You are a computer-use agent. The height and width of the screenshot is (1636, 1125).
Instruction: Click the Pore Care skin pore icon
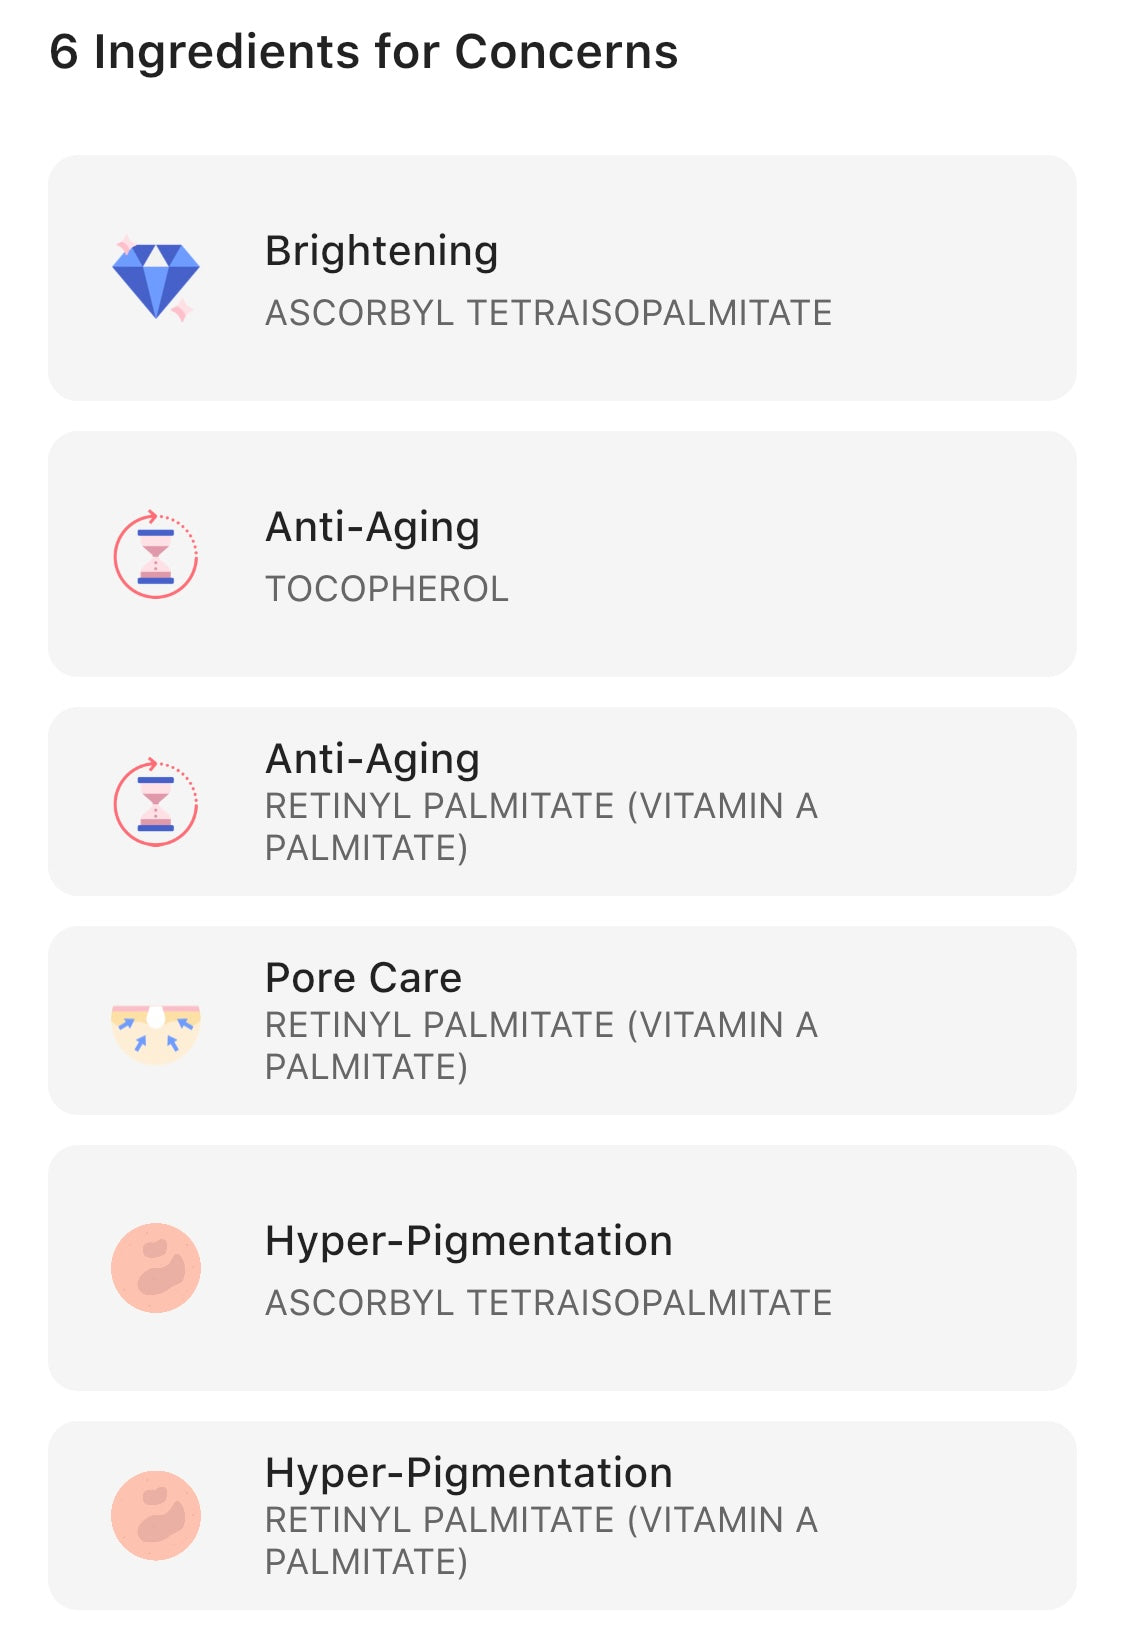(x=155, y=1034)
